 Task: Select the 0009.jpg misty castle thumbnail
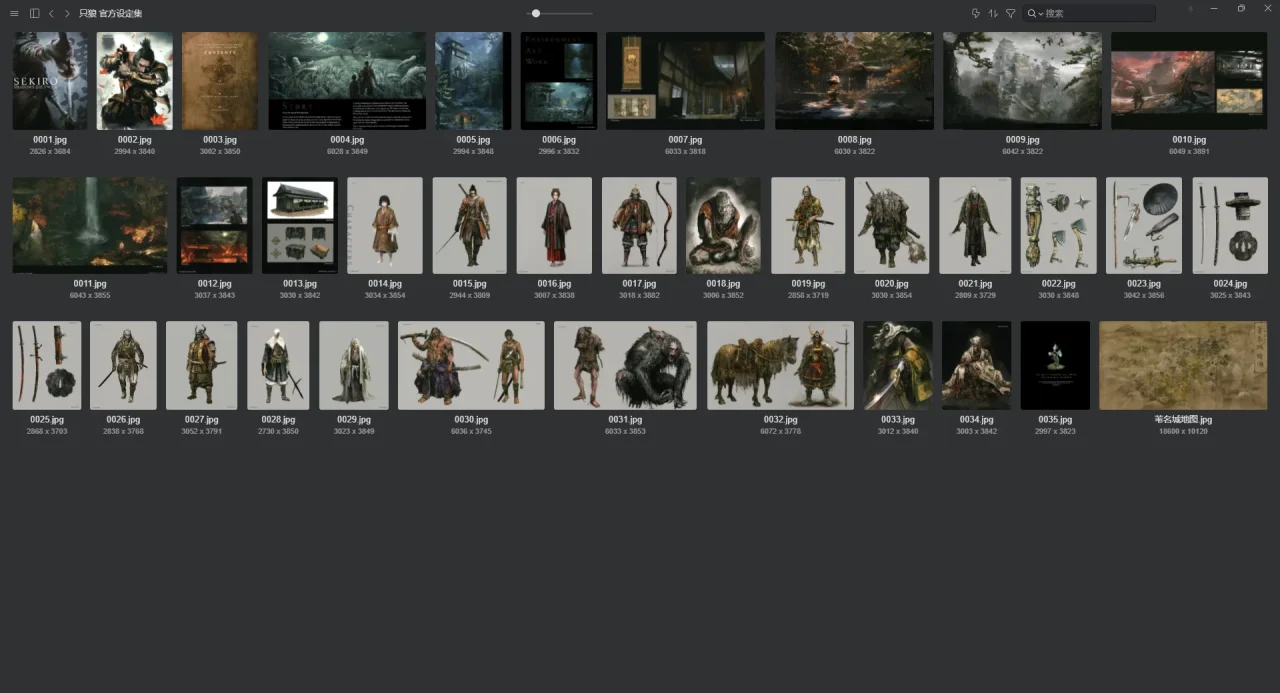[1023, 81]
